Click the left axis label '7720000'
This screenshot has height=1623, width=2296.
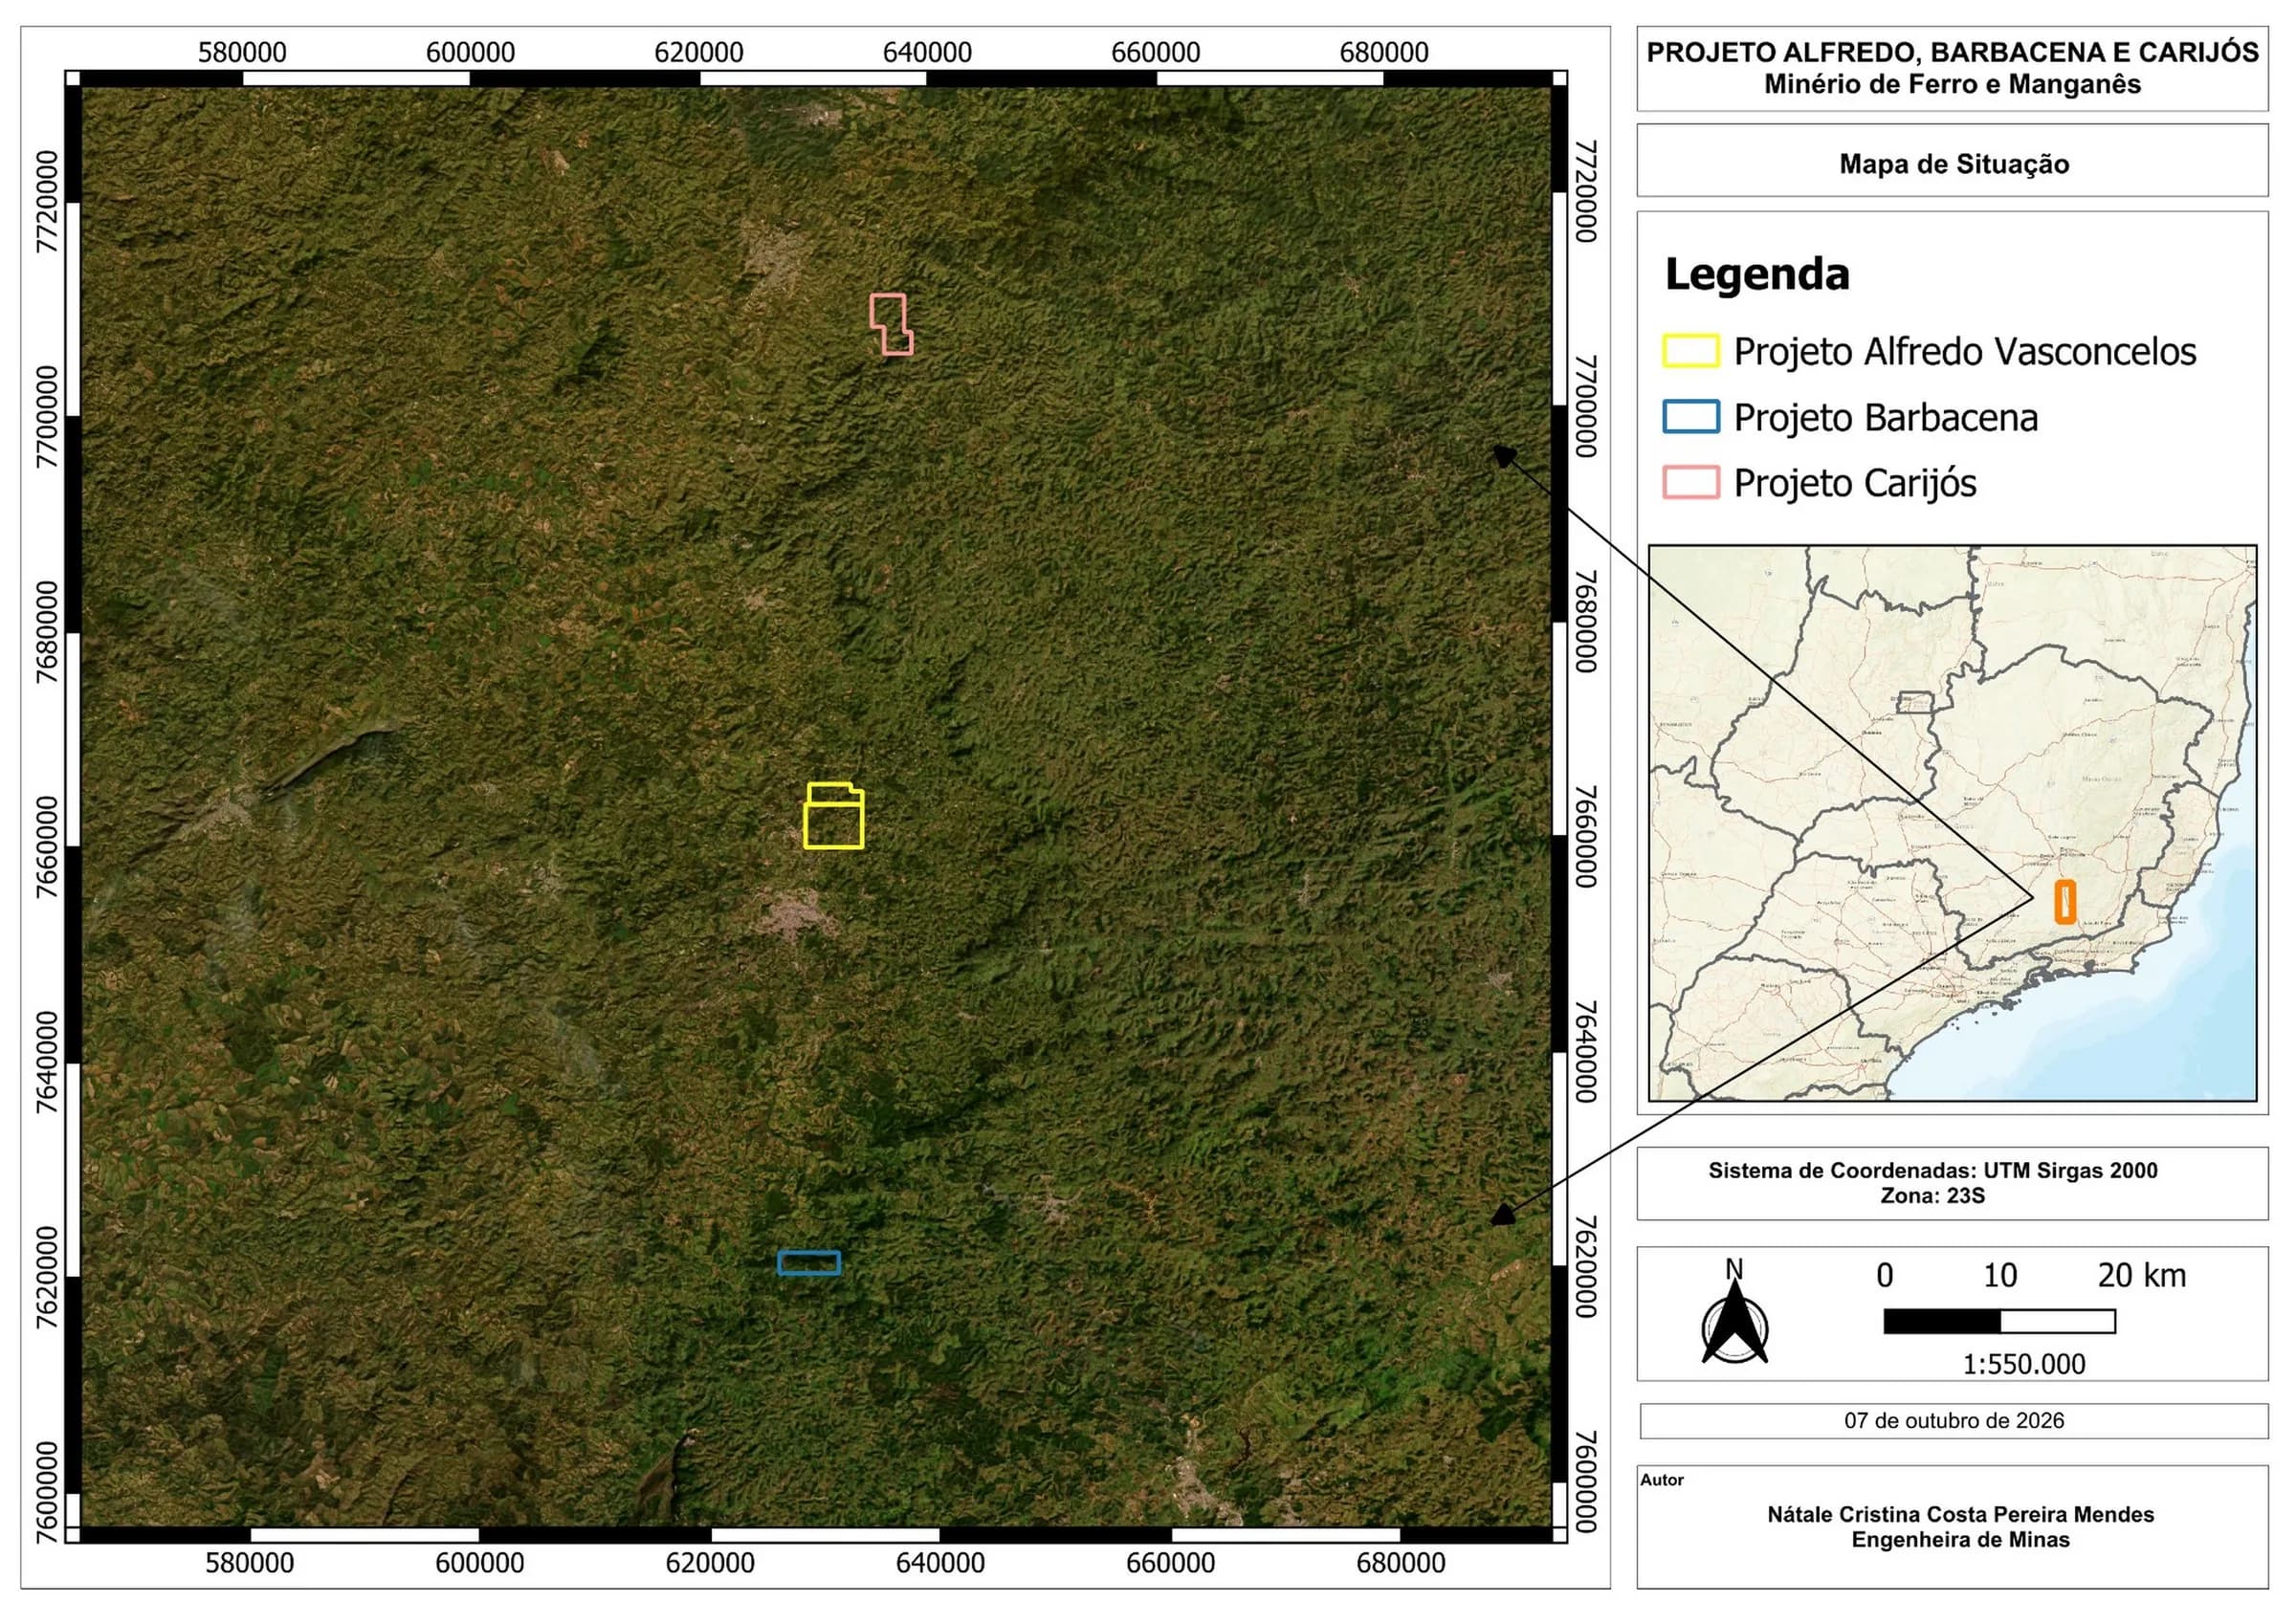coord(47,202)
